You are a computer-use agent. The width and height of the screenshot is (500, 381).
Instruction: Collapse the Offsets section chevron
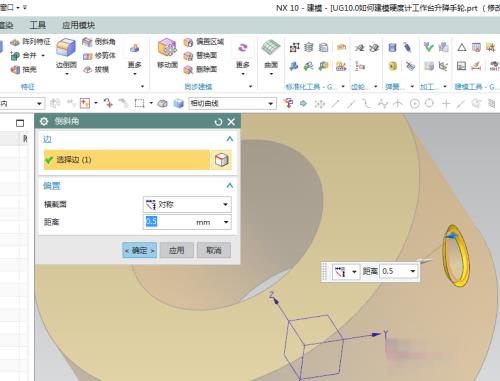click(230, 186)
